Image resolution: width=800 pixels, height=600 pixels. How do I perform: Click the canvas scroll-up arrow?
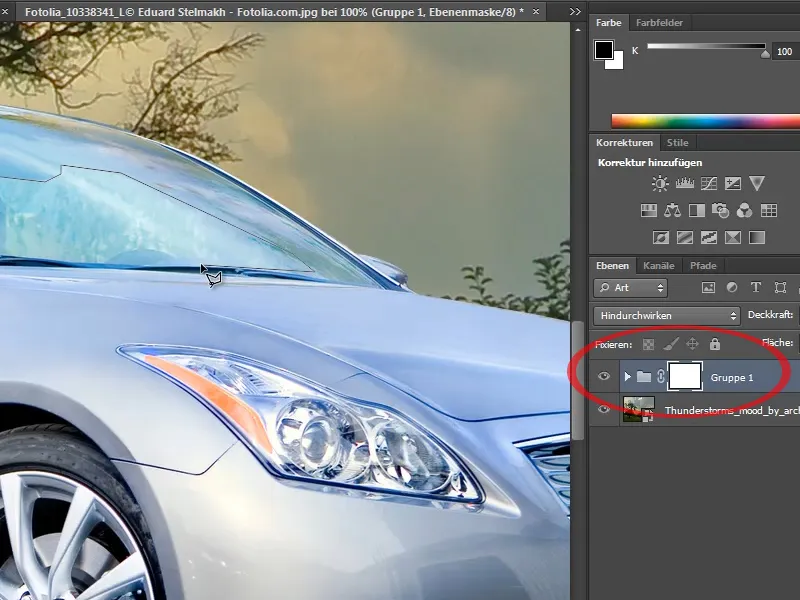(578, 30)
